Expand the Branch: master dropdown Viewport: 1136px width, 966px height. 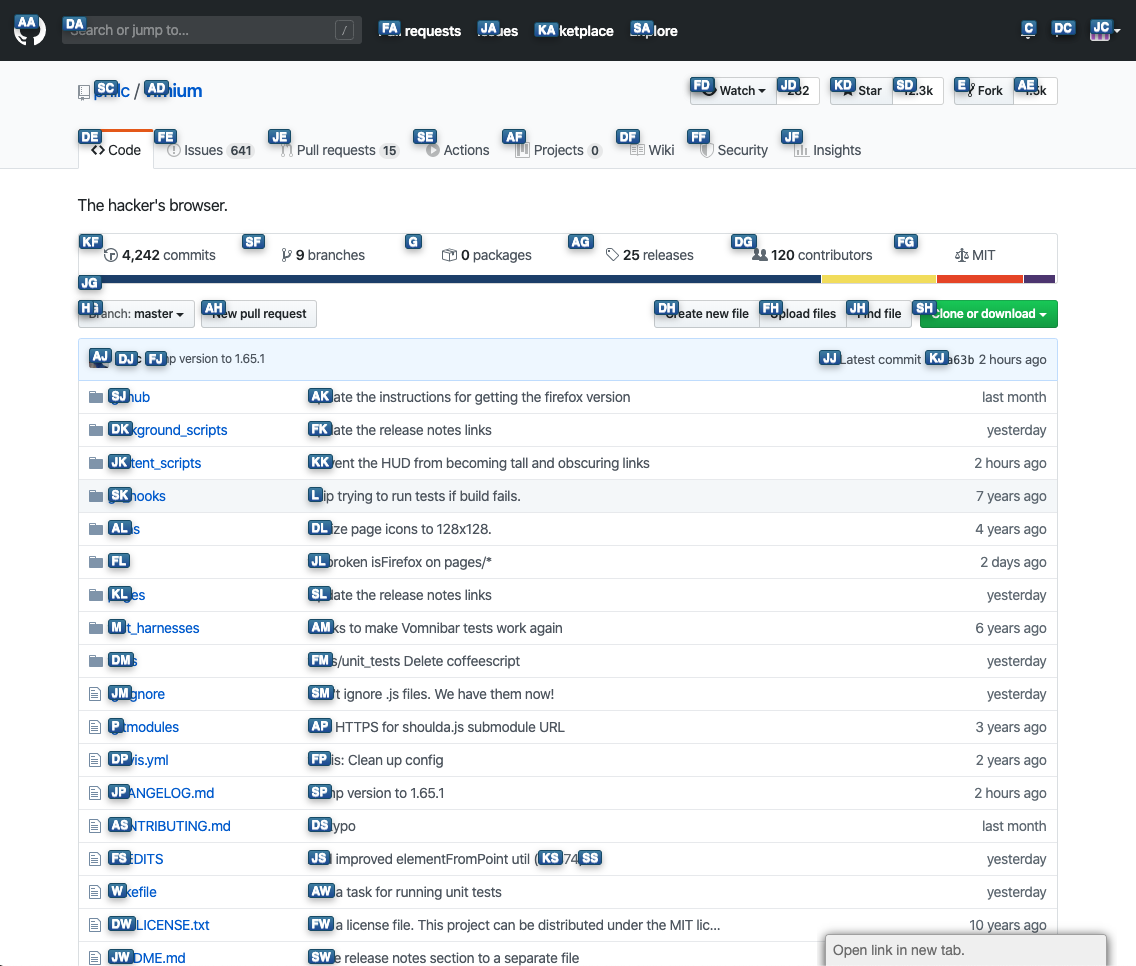click(x=136, y=314)
